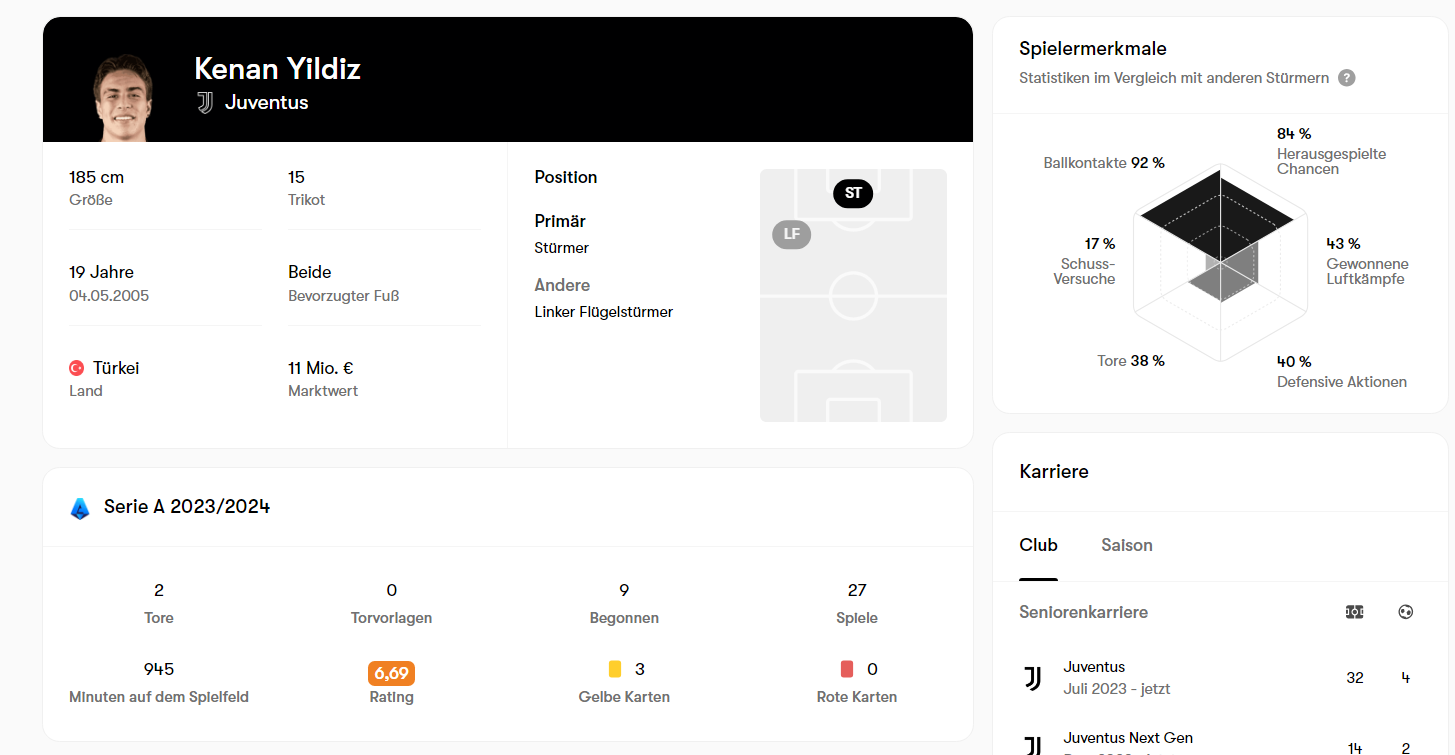Select the ST position badge on the pitch
The height and width of the screenshot is (755, 1455).
853,193
